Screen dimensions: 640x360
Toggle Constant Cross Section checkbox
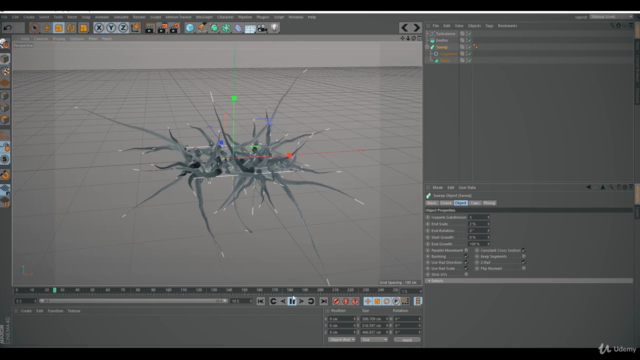pyautogui.click(x=524, y=250)
